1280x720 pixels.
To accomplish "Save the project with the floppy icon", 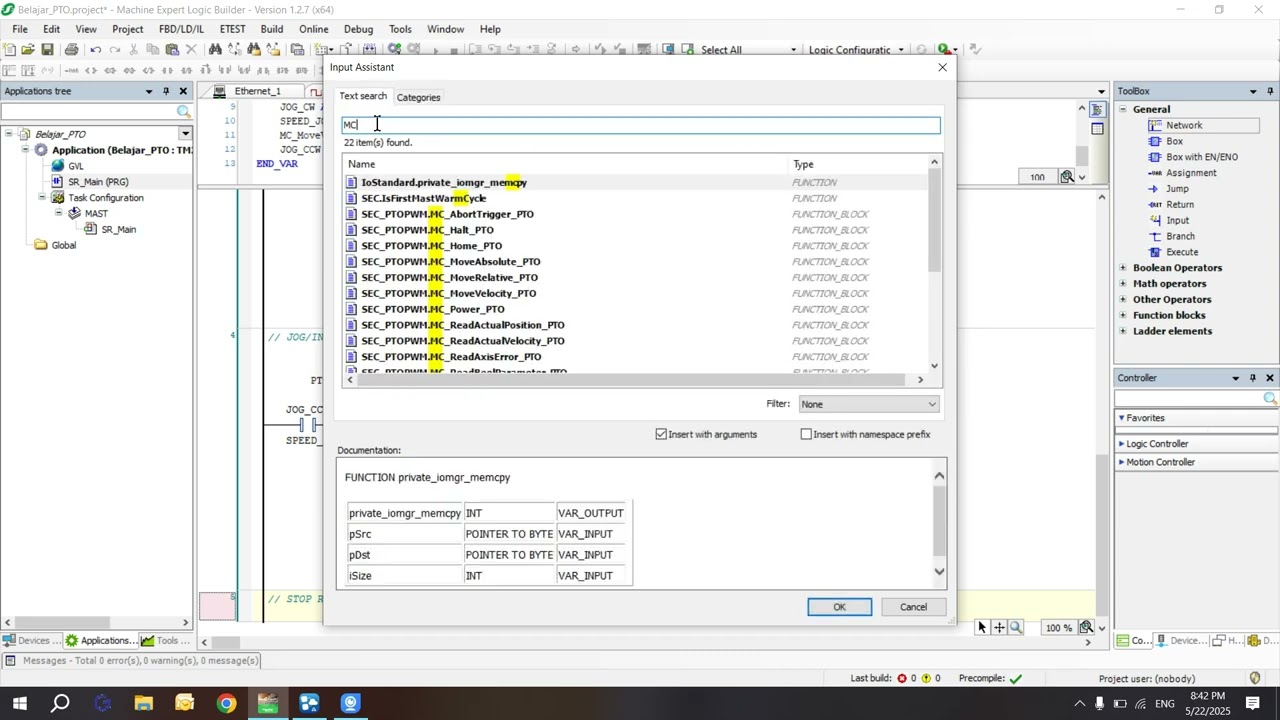I will 47,49.
